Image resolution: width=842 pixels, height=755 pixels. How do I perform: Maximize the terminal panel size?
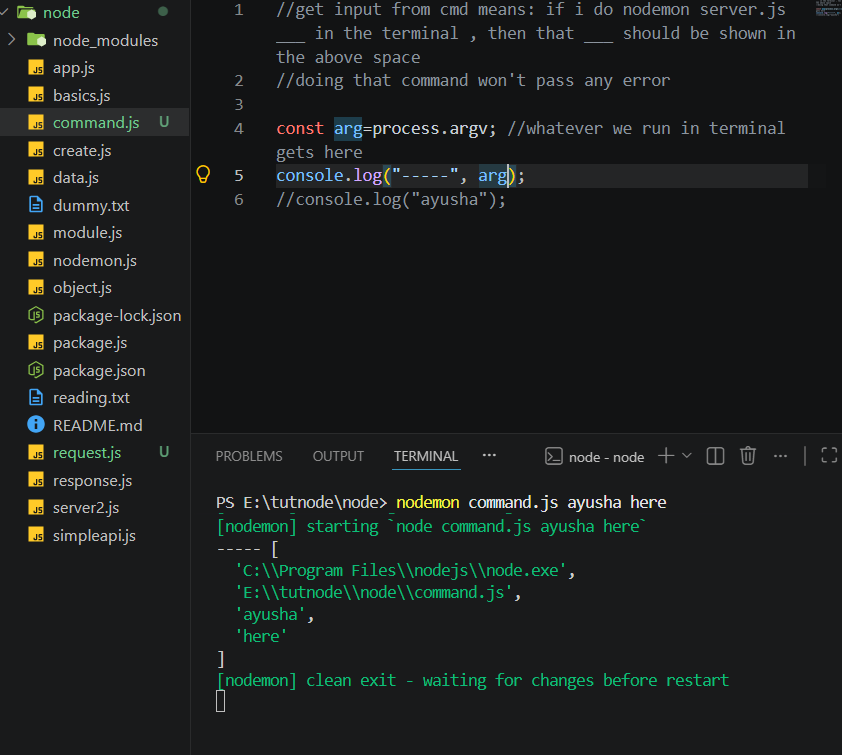(x=829, y=455)
